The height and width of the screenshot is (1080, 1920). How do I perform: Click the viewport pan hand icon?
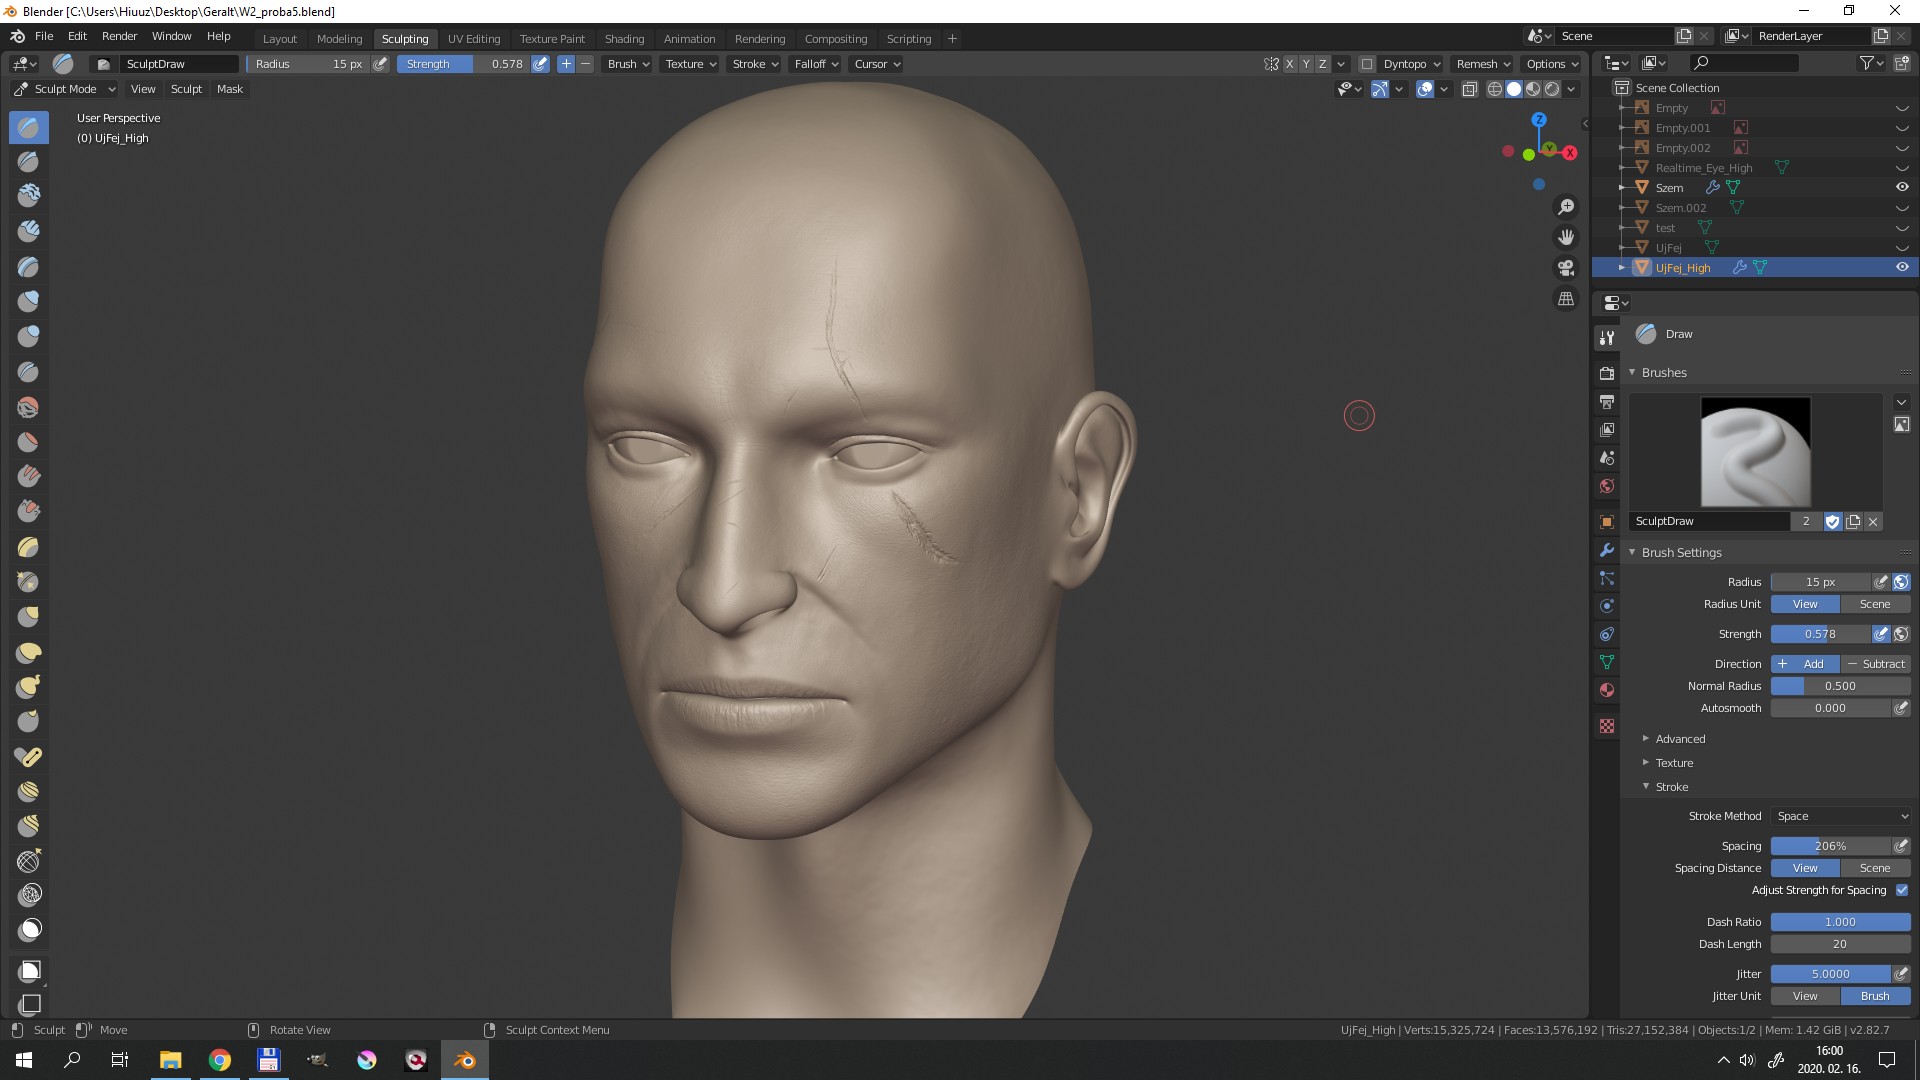click(x=1566, y=237)
